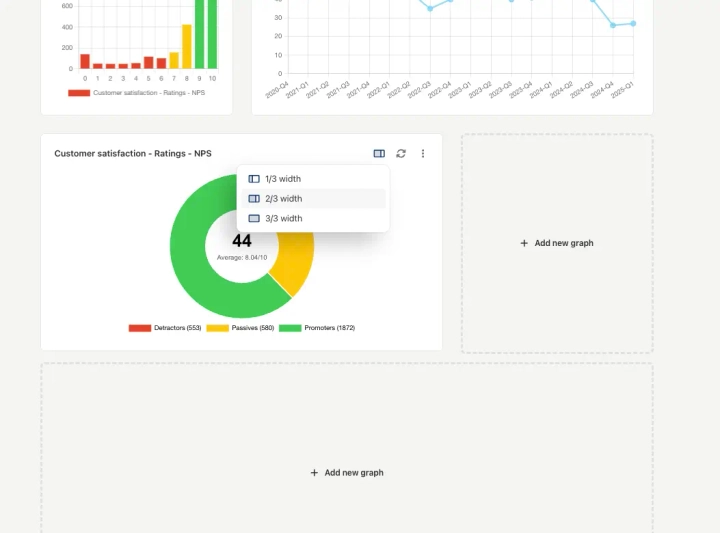Open the card width layout icon
This screenshot has width=720, height=533.
click(x=379, y=154)
